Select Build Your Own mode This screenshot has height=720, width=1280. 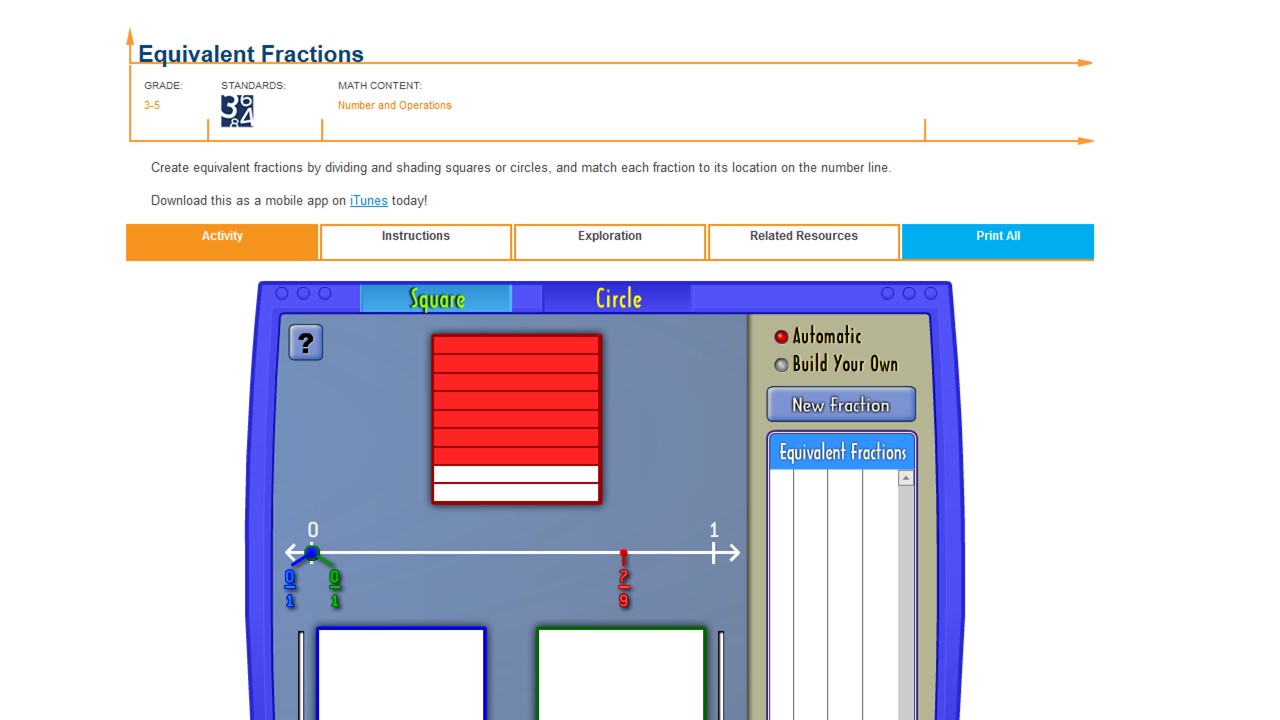click(x=781, y=364)
